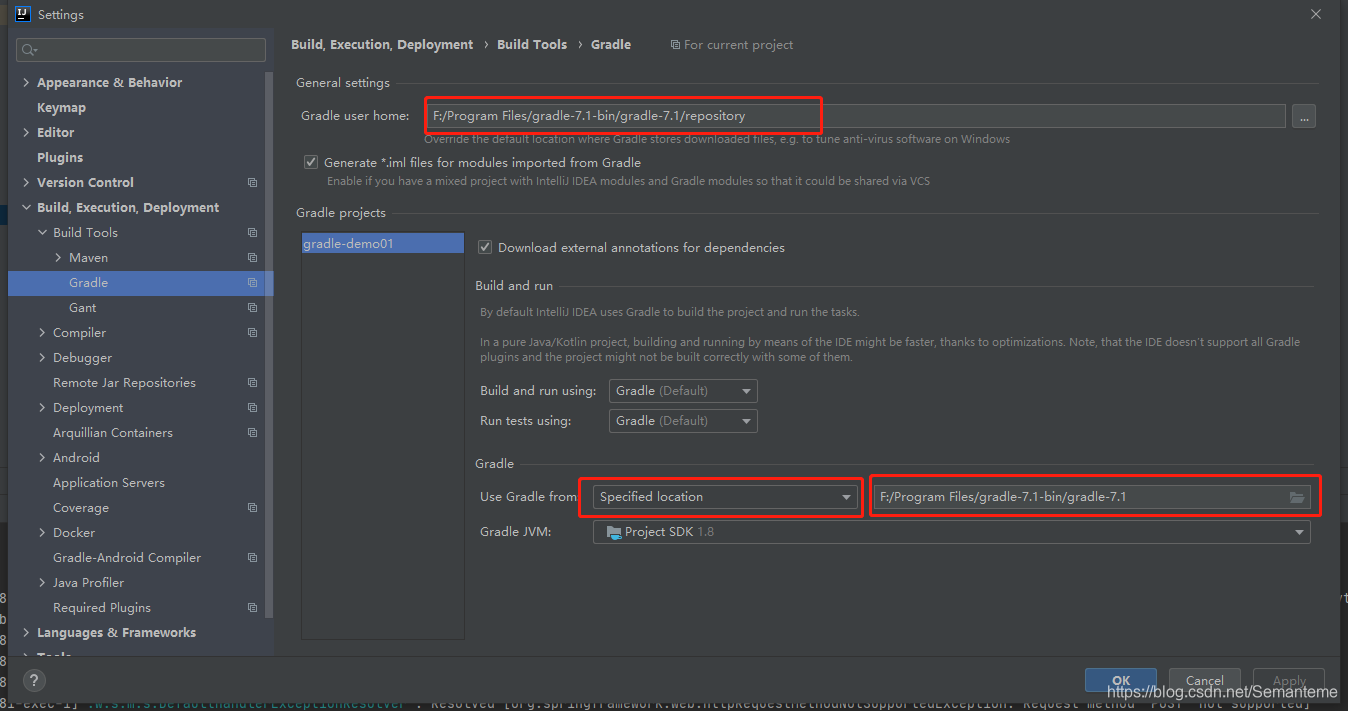Click the project-level icon beside Gradle-Android Compiler
The image size is (1348, 711).
pos(252,558)
